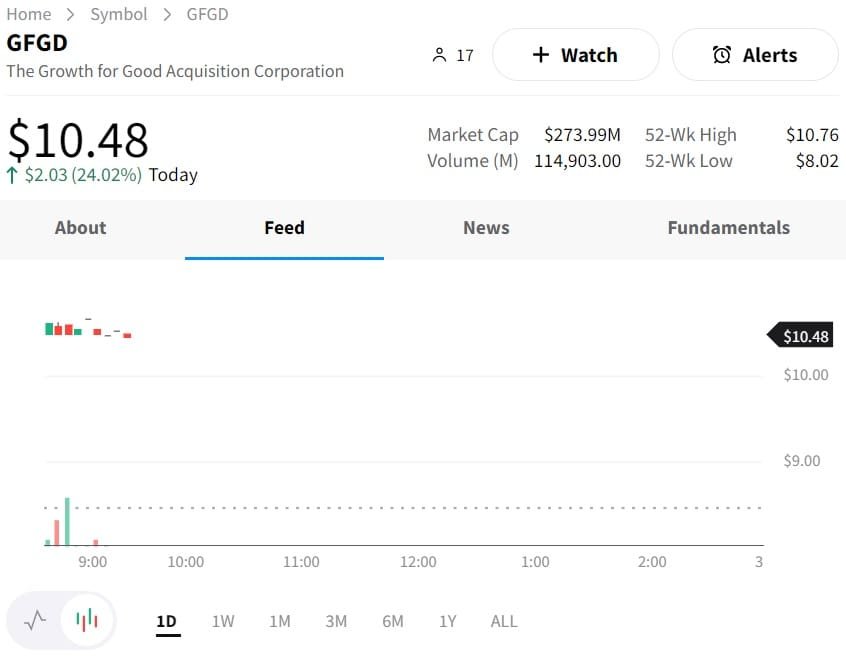Open the About tab
The image size is (846, 656).
click(80, 228)
